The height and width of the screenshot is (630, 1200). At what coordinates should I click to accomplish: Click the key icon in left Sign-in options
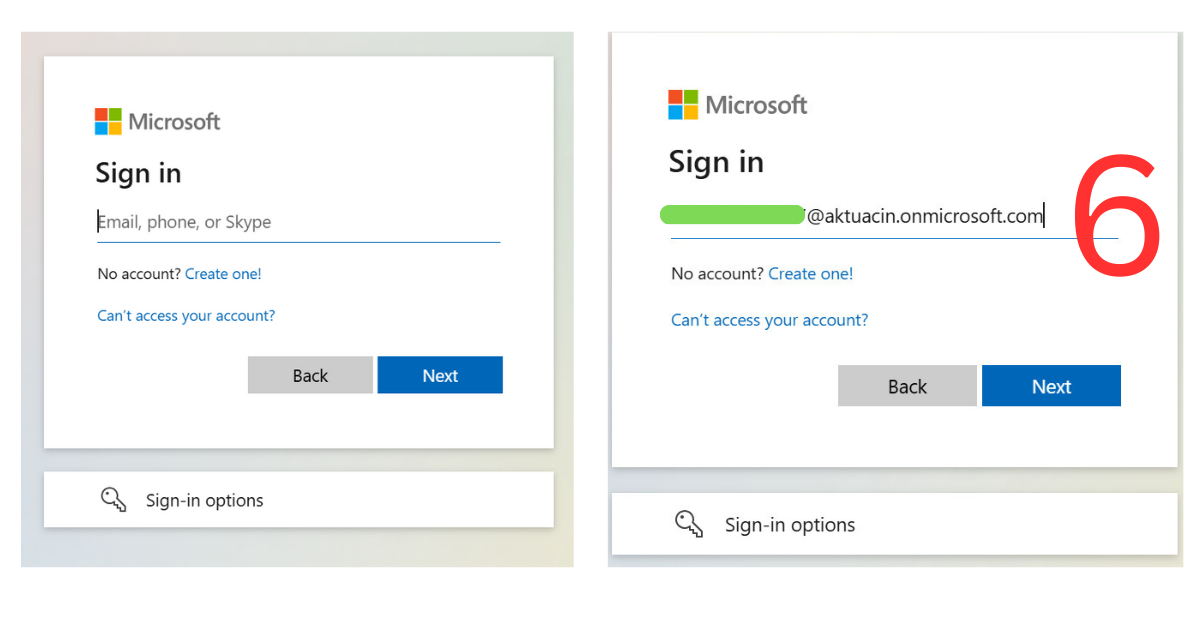114,500
